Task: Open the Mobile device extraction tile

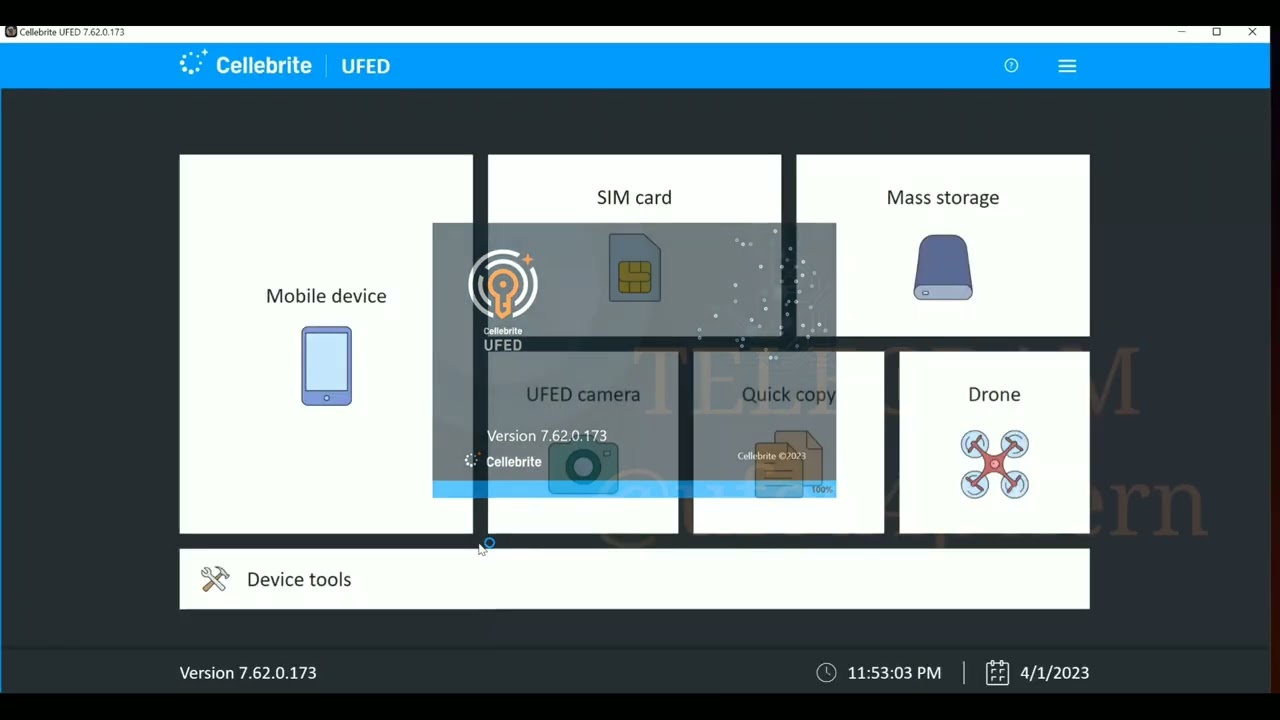Action: coord(326,344)
